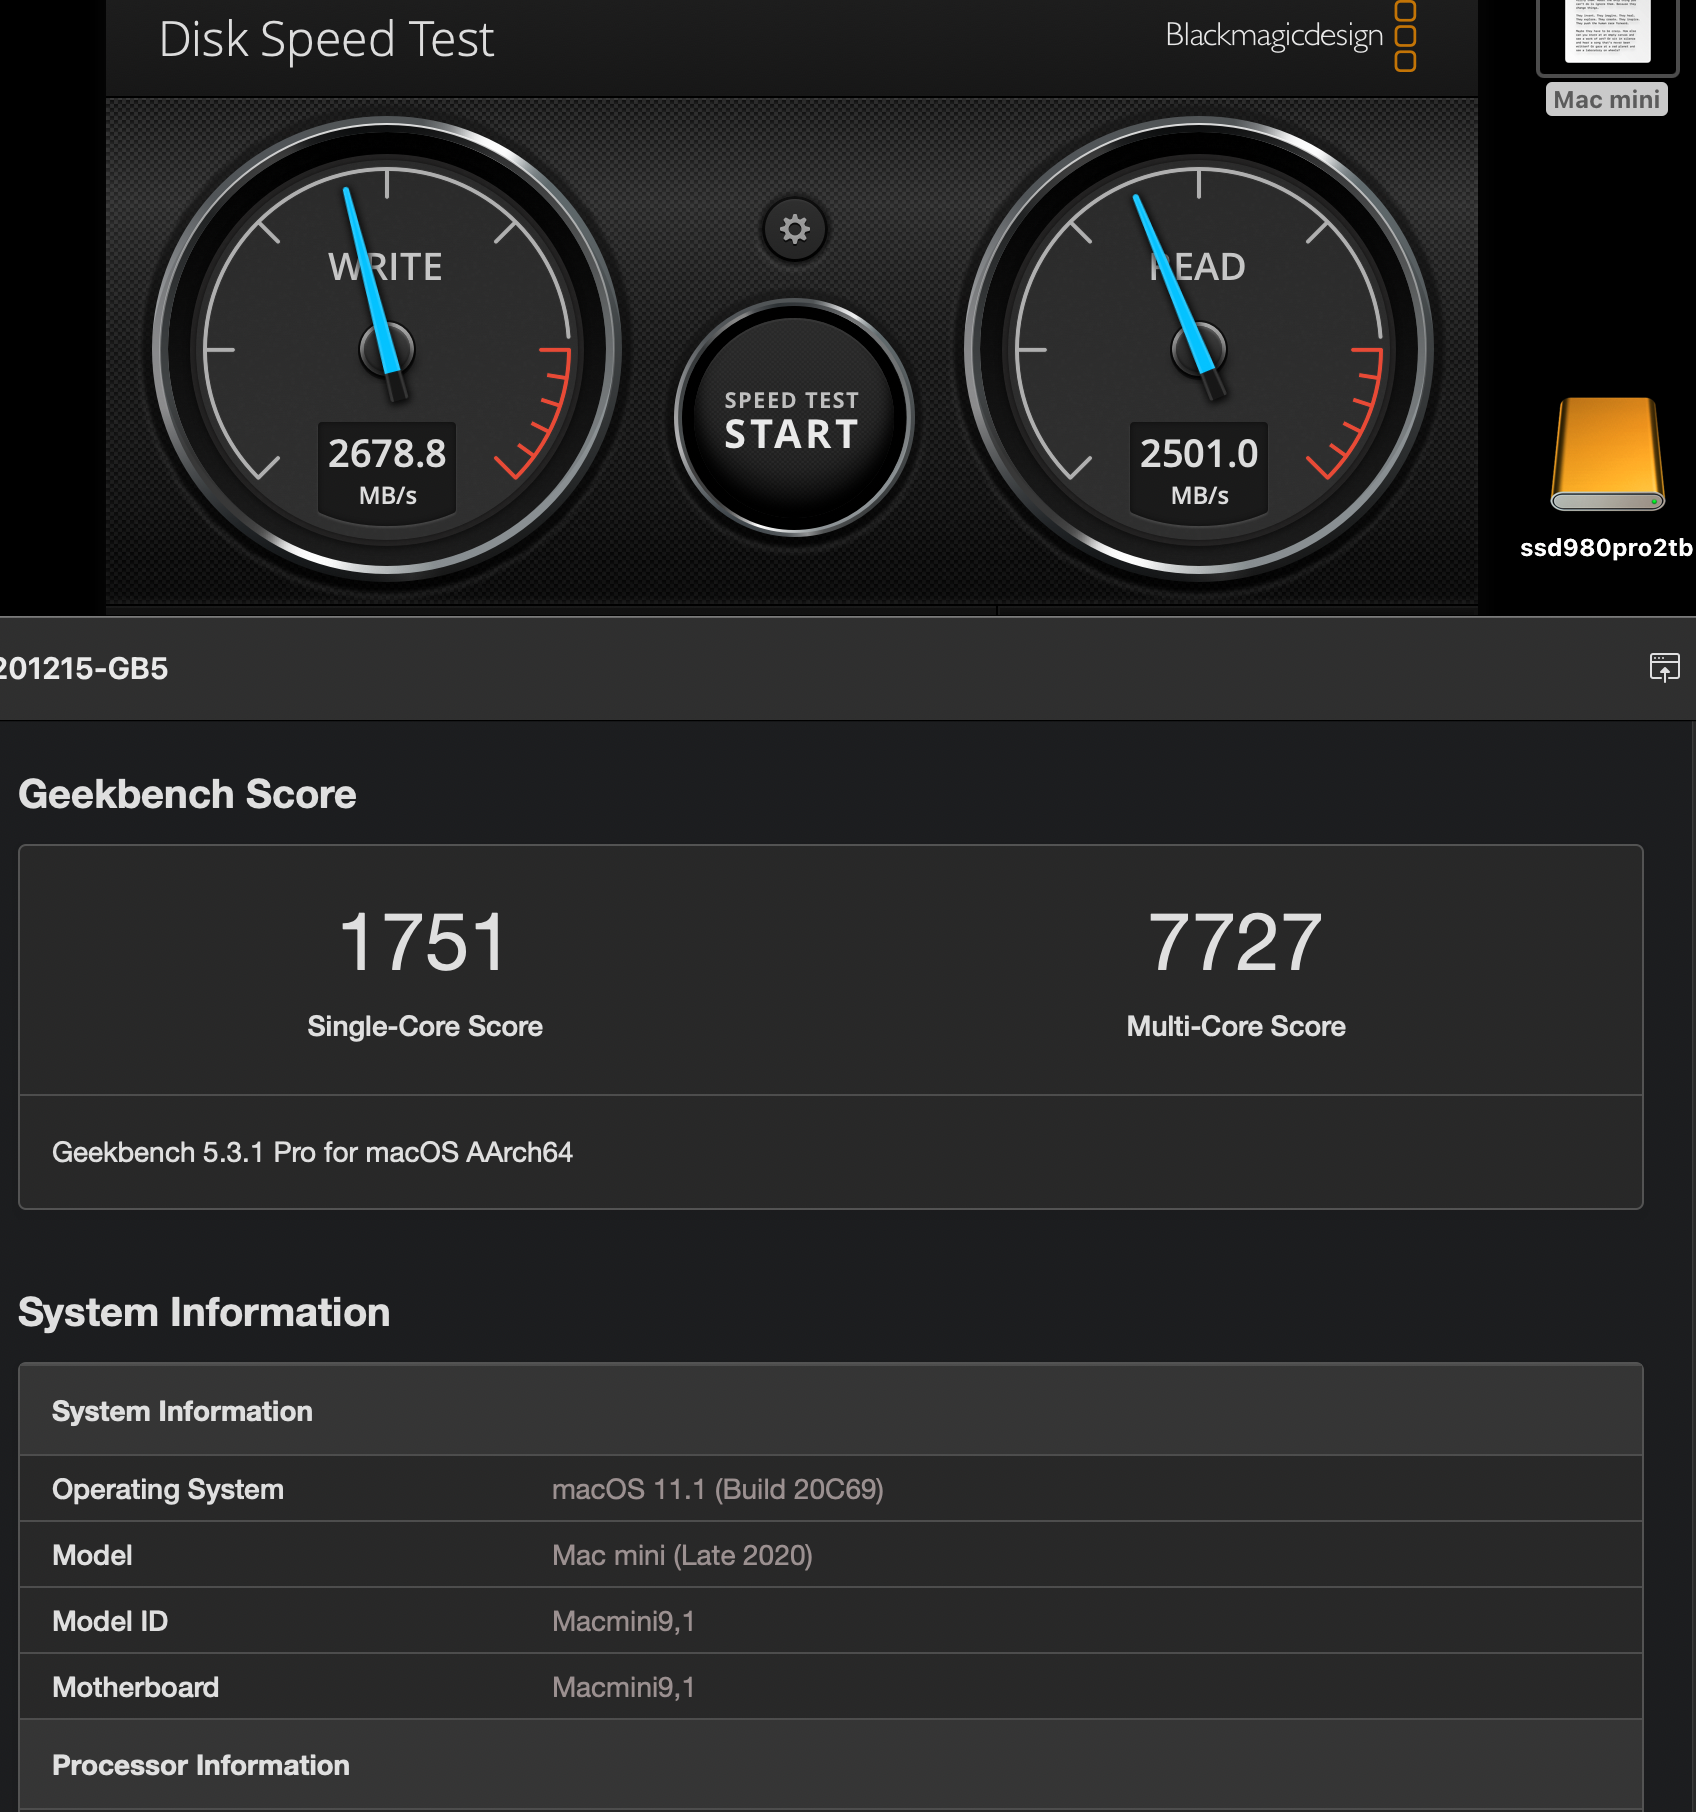The image size is (1696, 1812).
Task: Start the speed test
Action: pyautogui.click(x=793, y=418)
